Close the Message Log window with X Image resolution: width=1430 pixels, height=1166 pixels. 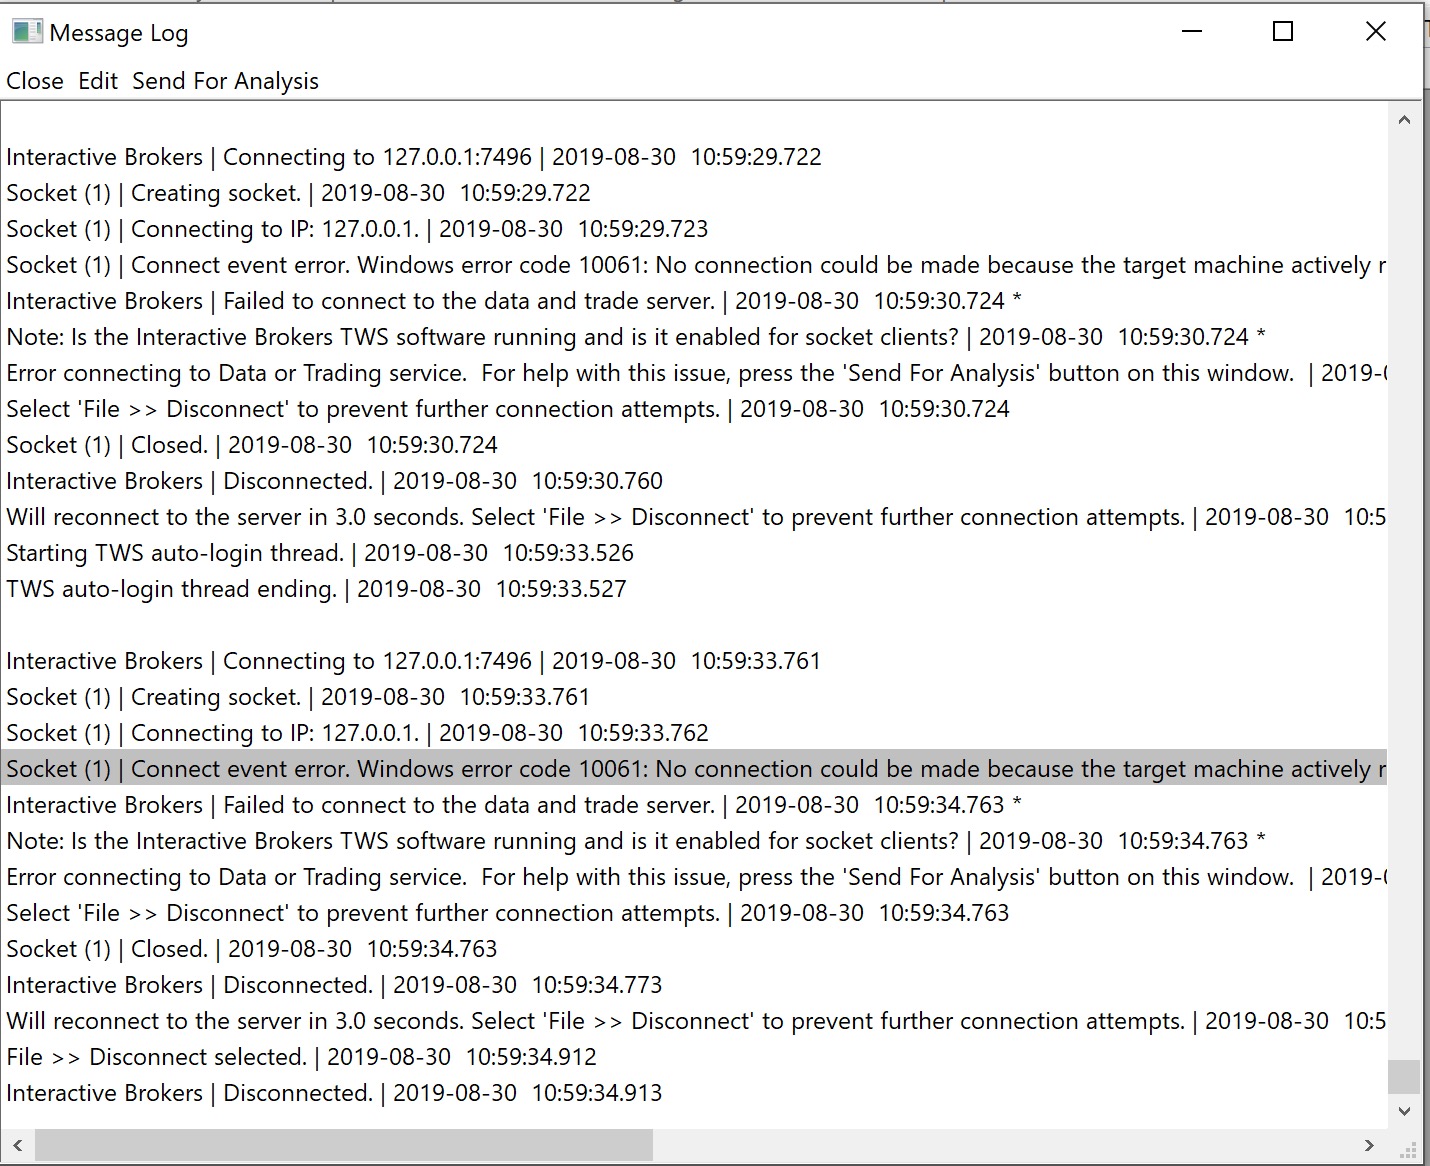click(1376, 32)
